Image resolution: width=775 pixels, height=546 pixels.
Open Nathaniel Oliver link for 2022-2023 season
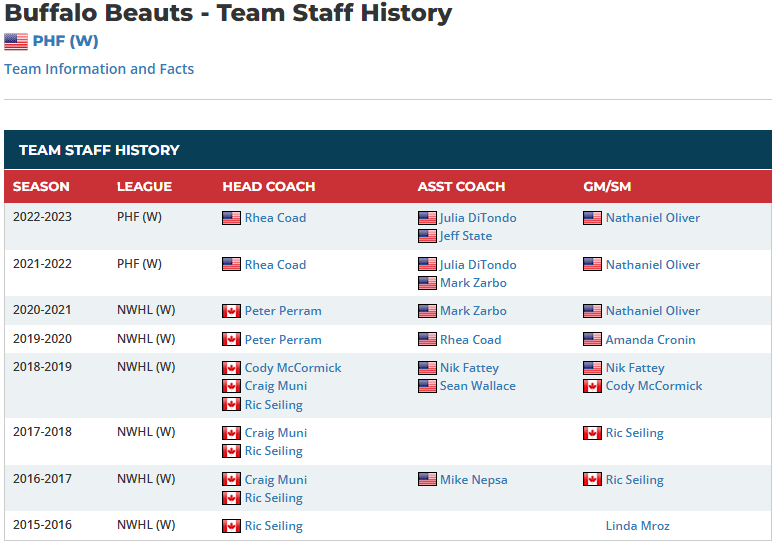pos(653,218)
